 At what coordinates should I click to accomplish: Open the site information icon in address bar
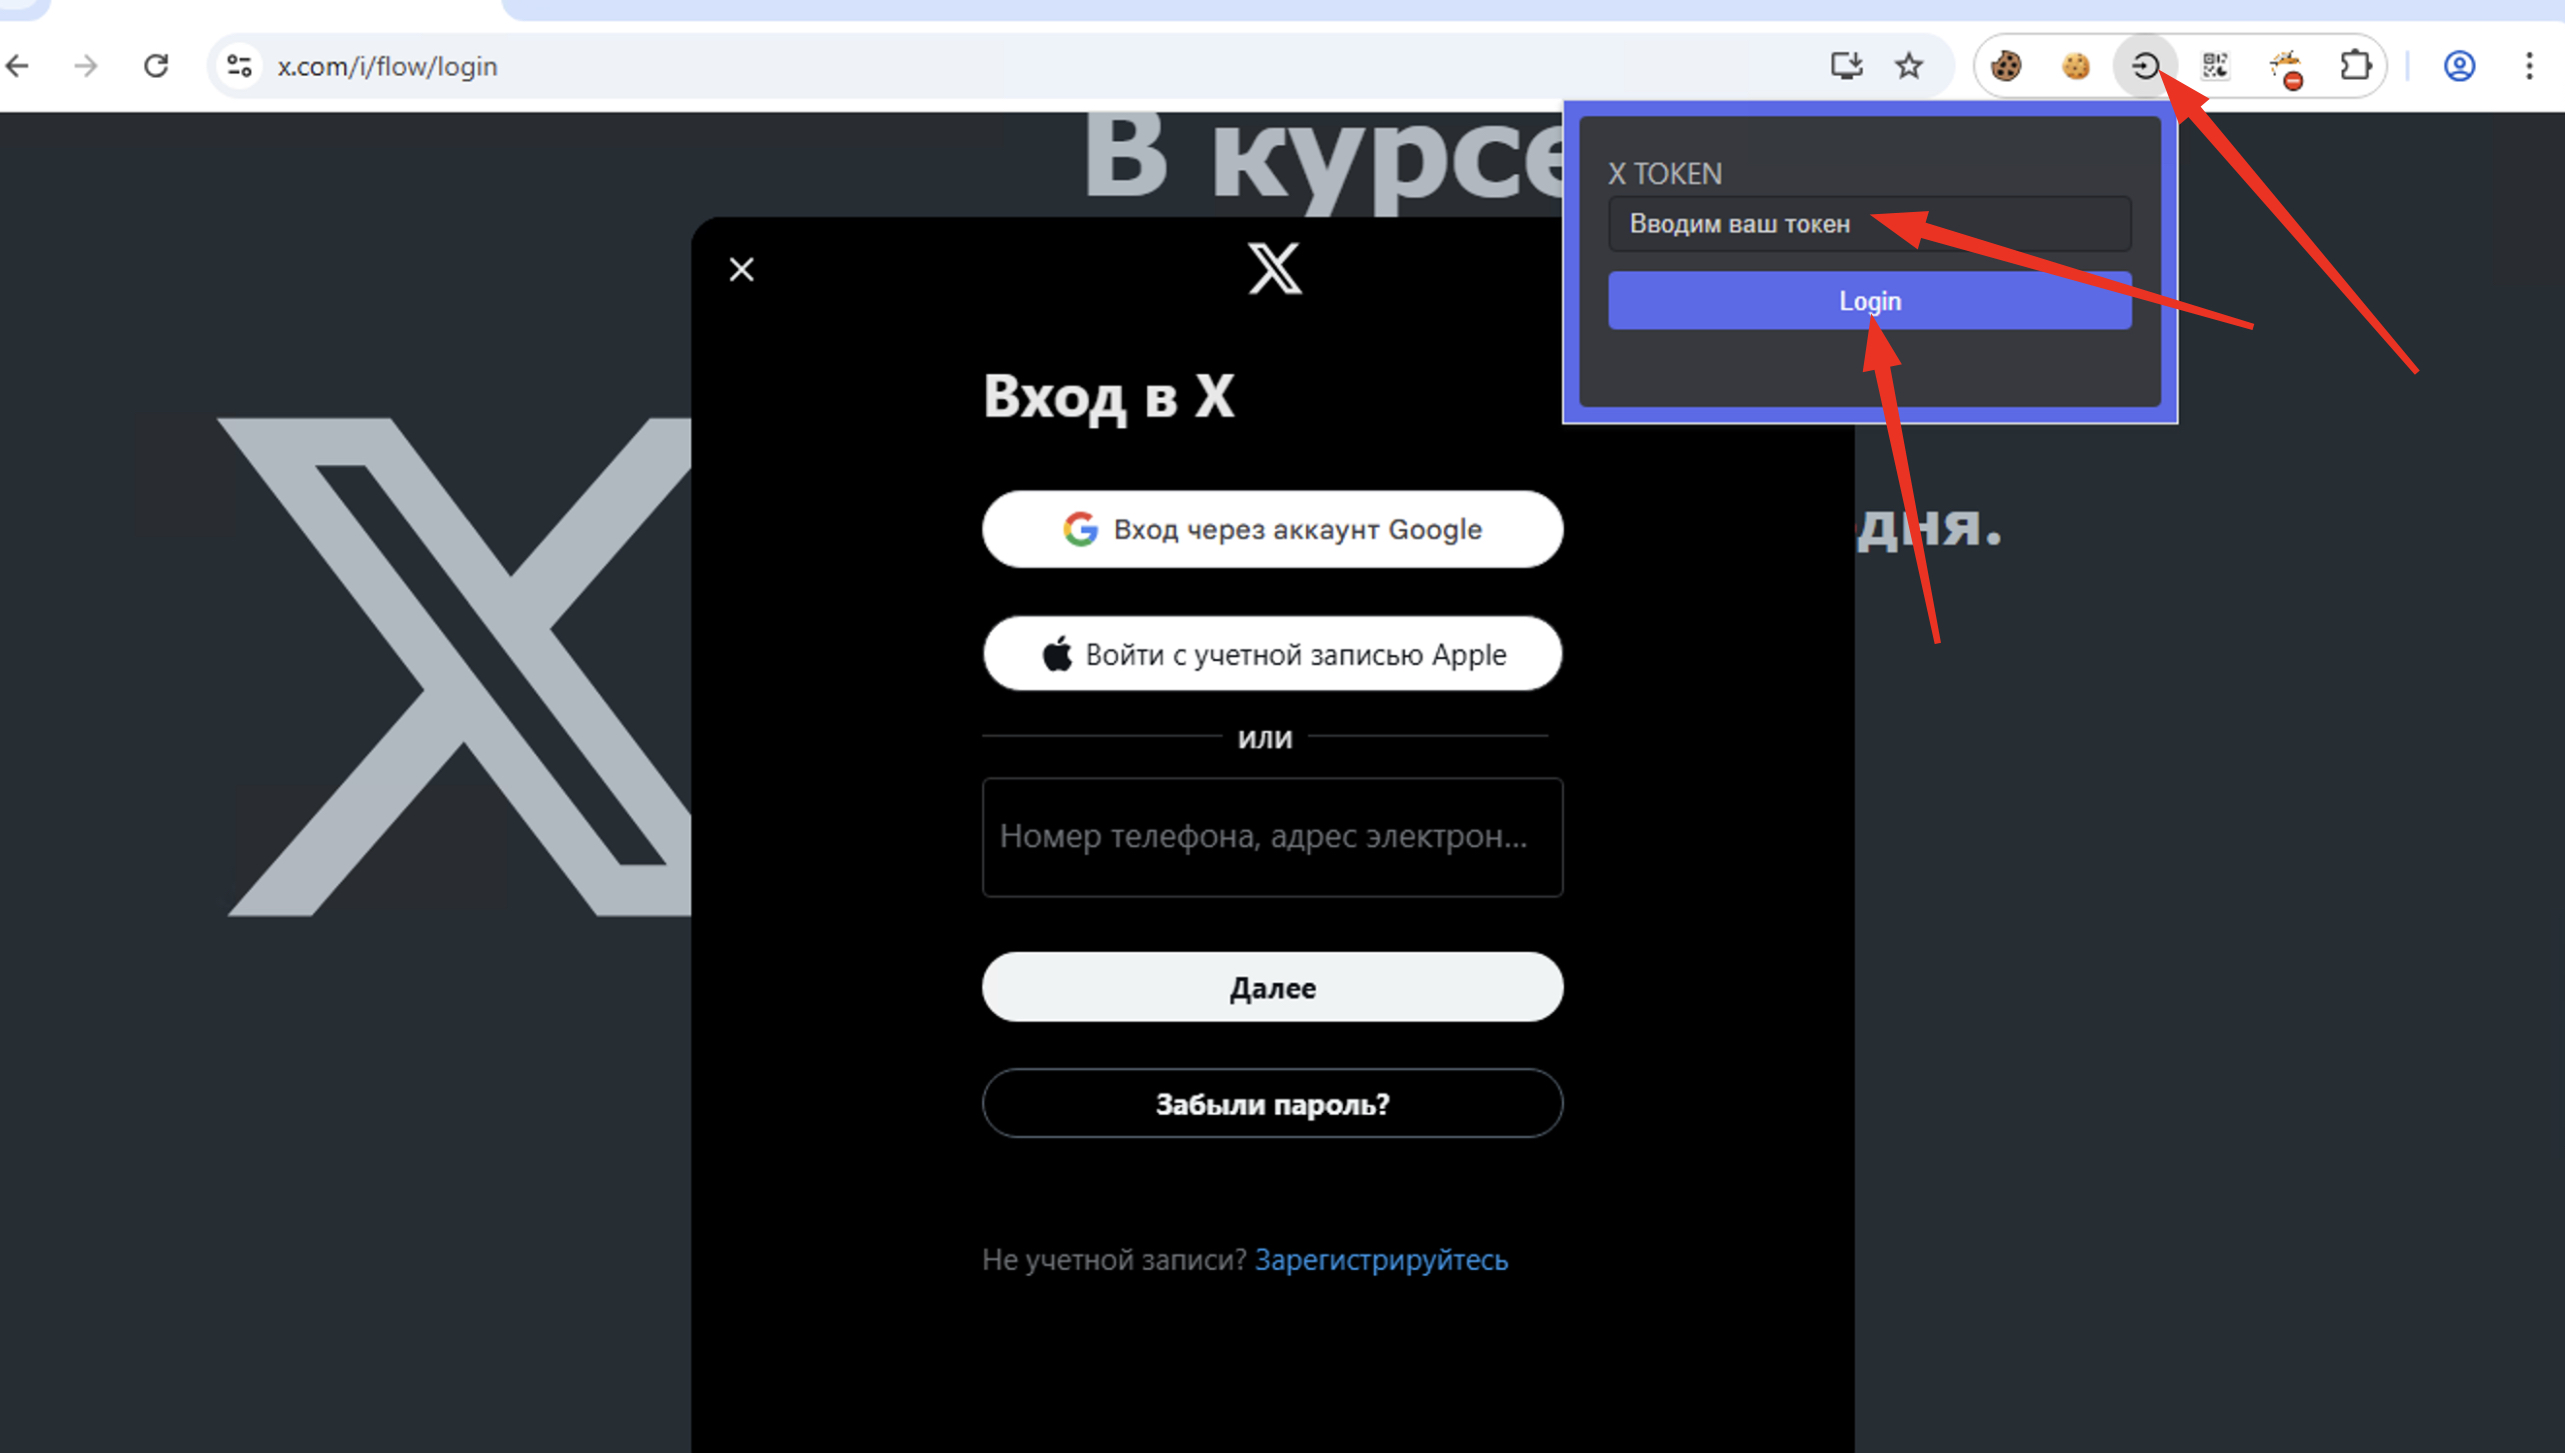tap(239, 66)
